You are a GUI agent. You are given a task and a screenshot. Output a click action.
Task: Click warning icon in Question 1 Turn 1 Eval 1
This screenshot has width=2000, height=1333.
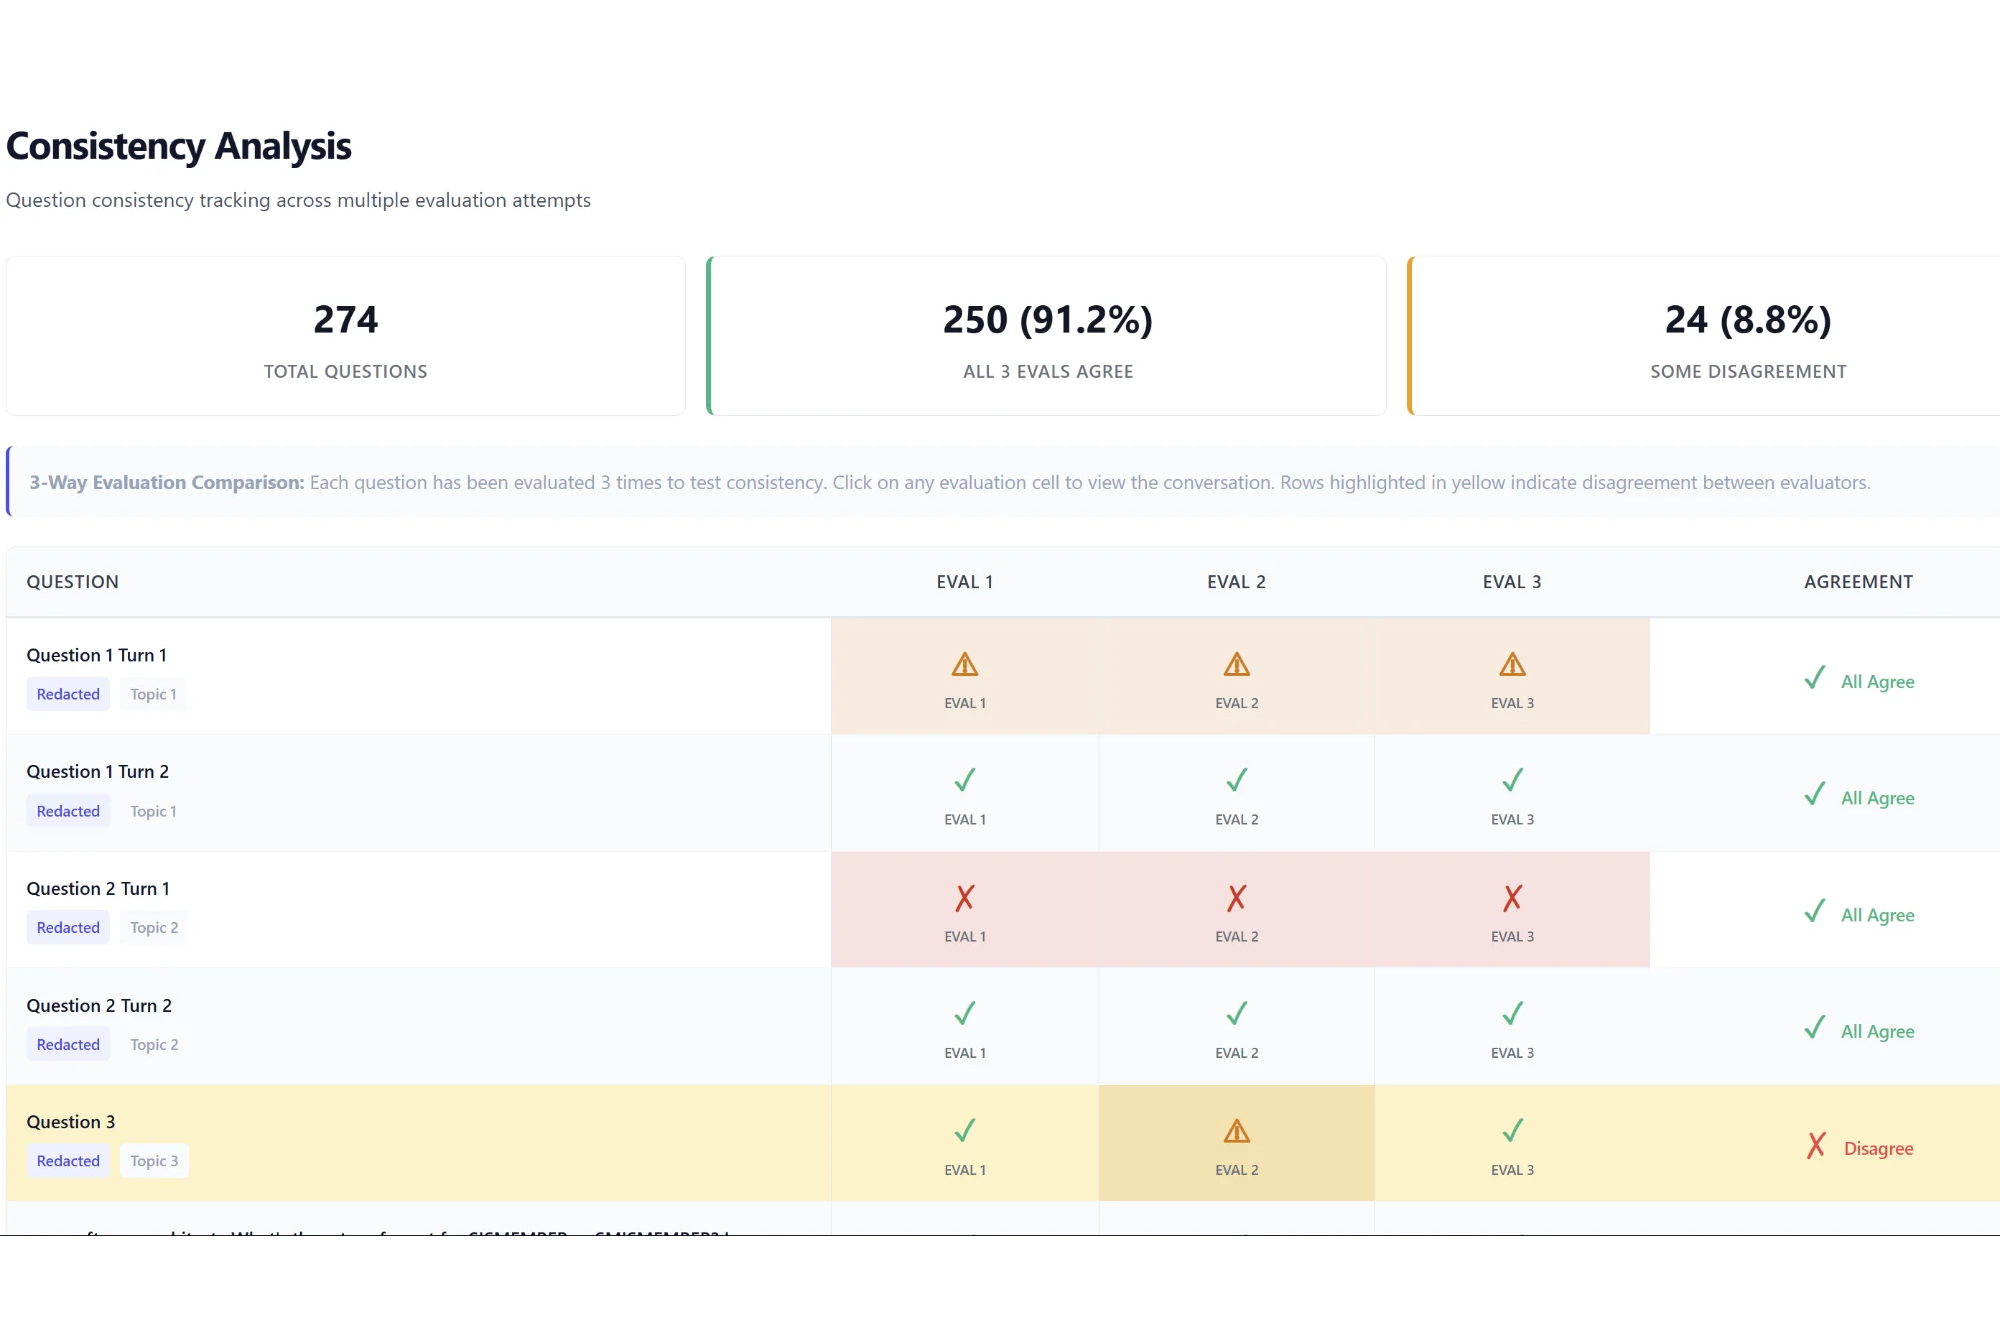click(x=964, y=665)
